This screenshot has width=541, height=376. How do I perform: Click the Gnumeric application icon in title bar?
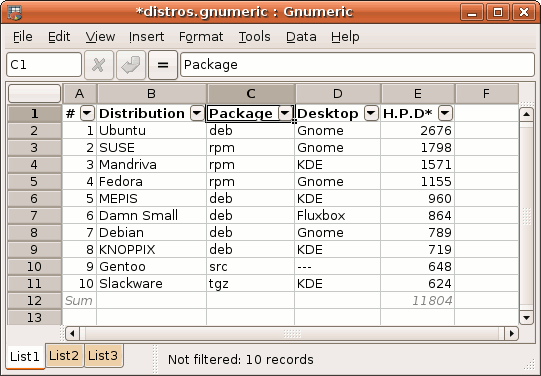[x=15, y=13]
